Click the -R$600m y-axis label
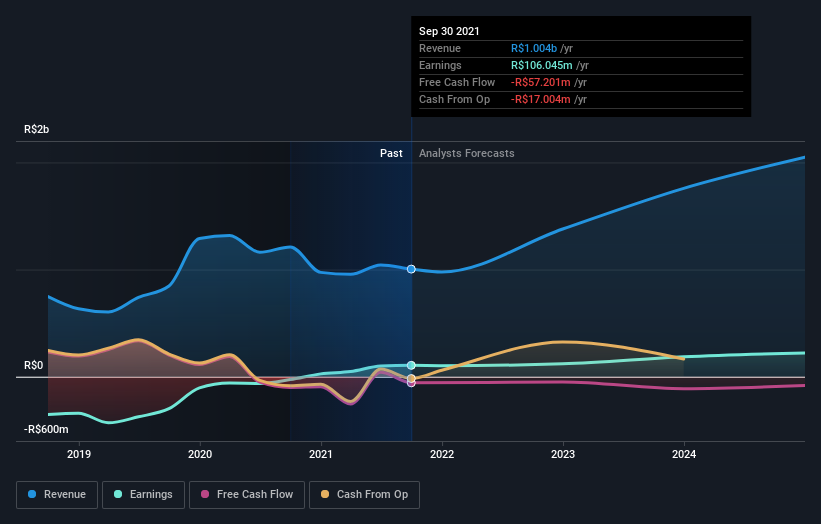The height and width of the screenshot is (524, 821). click(46, 429)
